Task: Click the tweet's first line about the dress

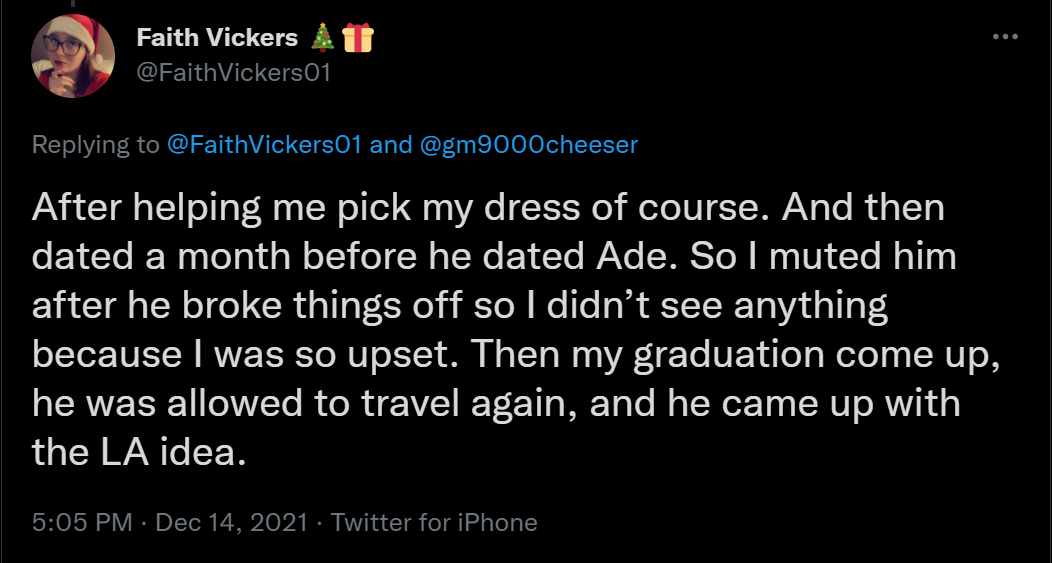Action: point(488,208)
